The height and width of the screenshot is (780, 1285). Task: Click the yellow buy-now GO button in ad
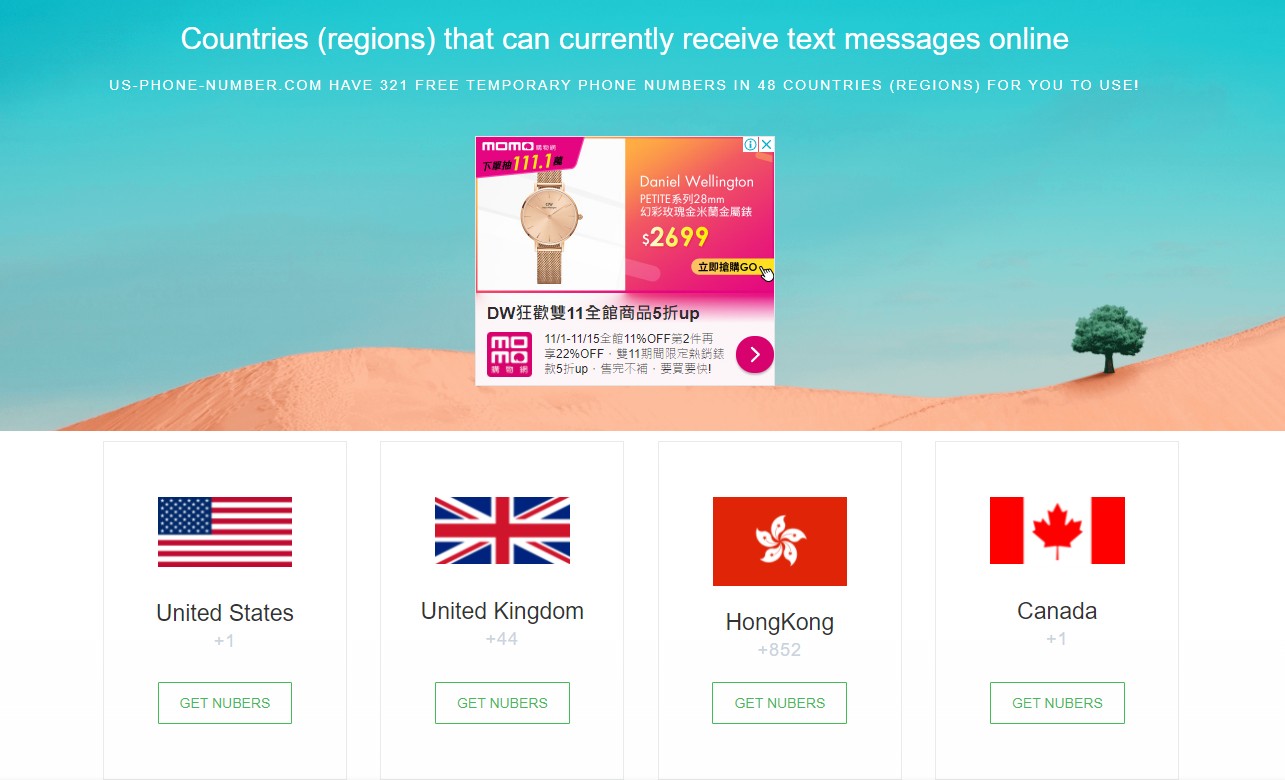coord(732,267)
